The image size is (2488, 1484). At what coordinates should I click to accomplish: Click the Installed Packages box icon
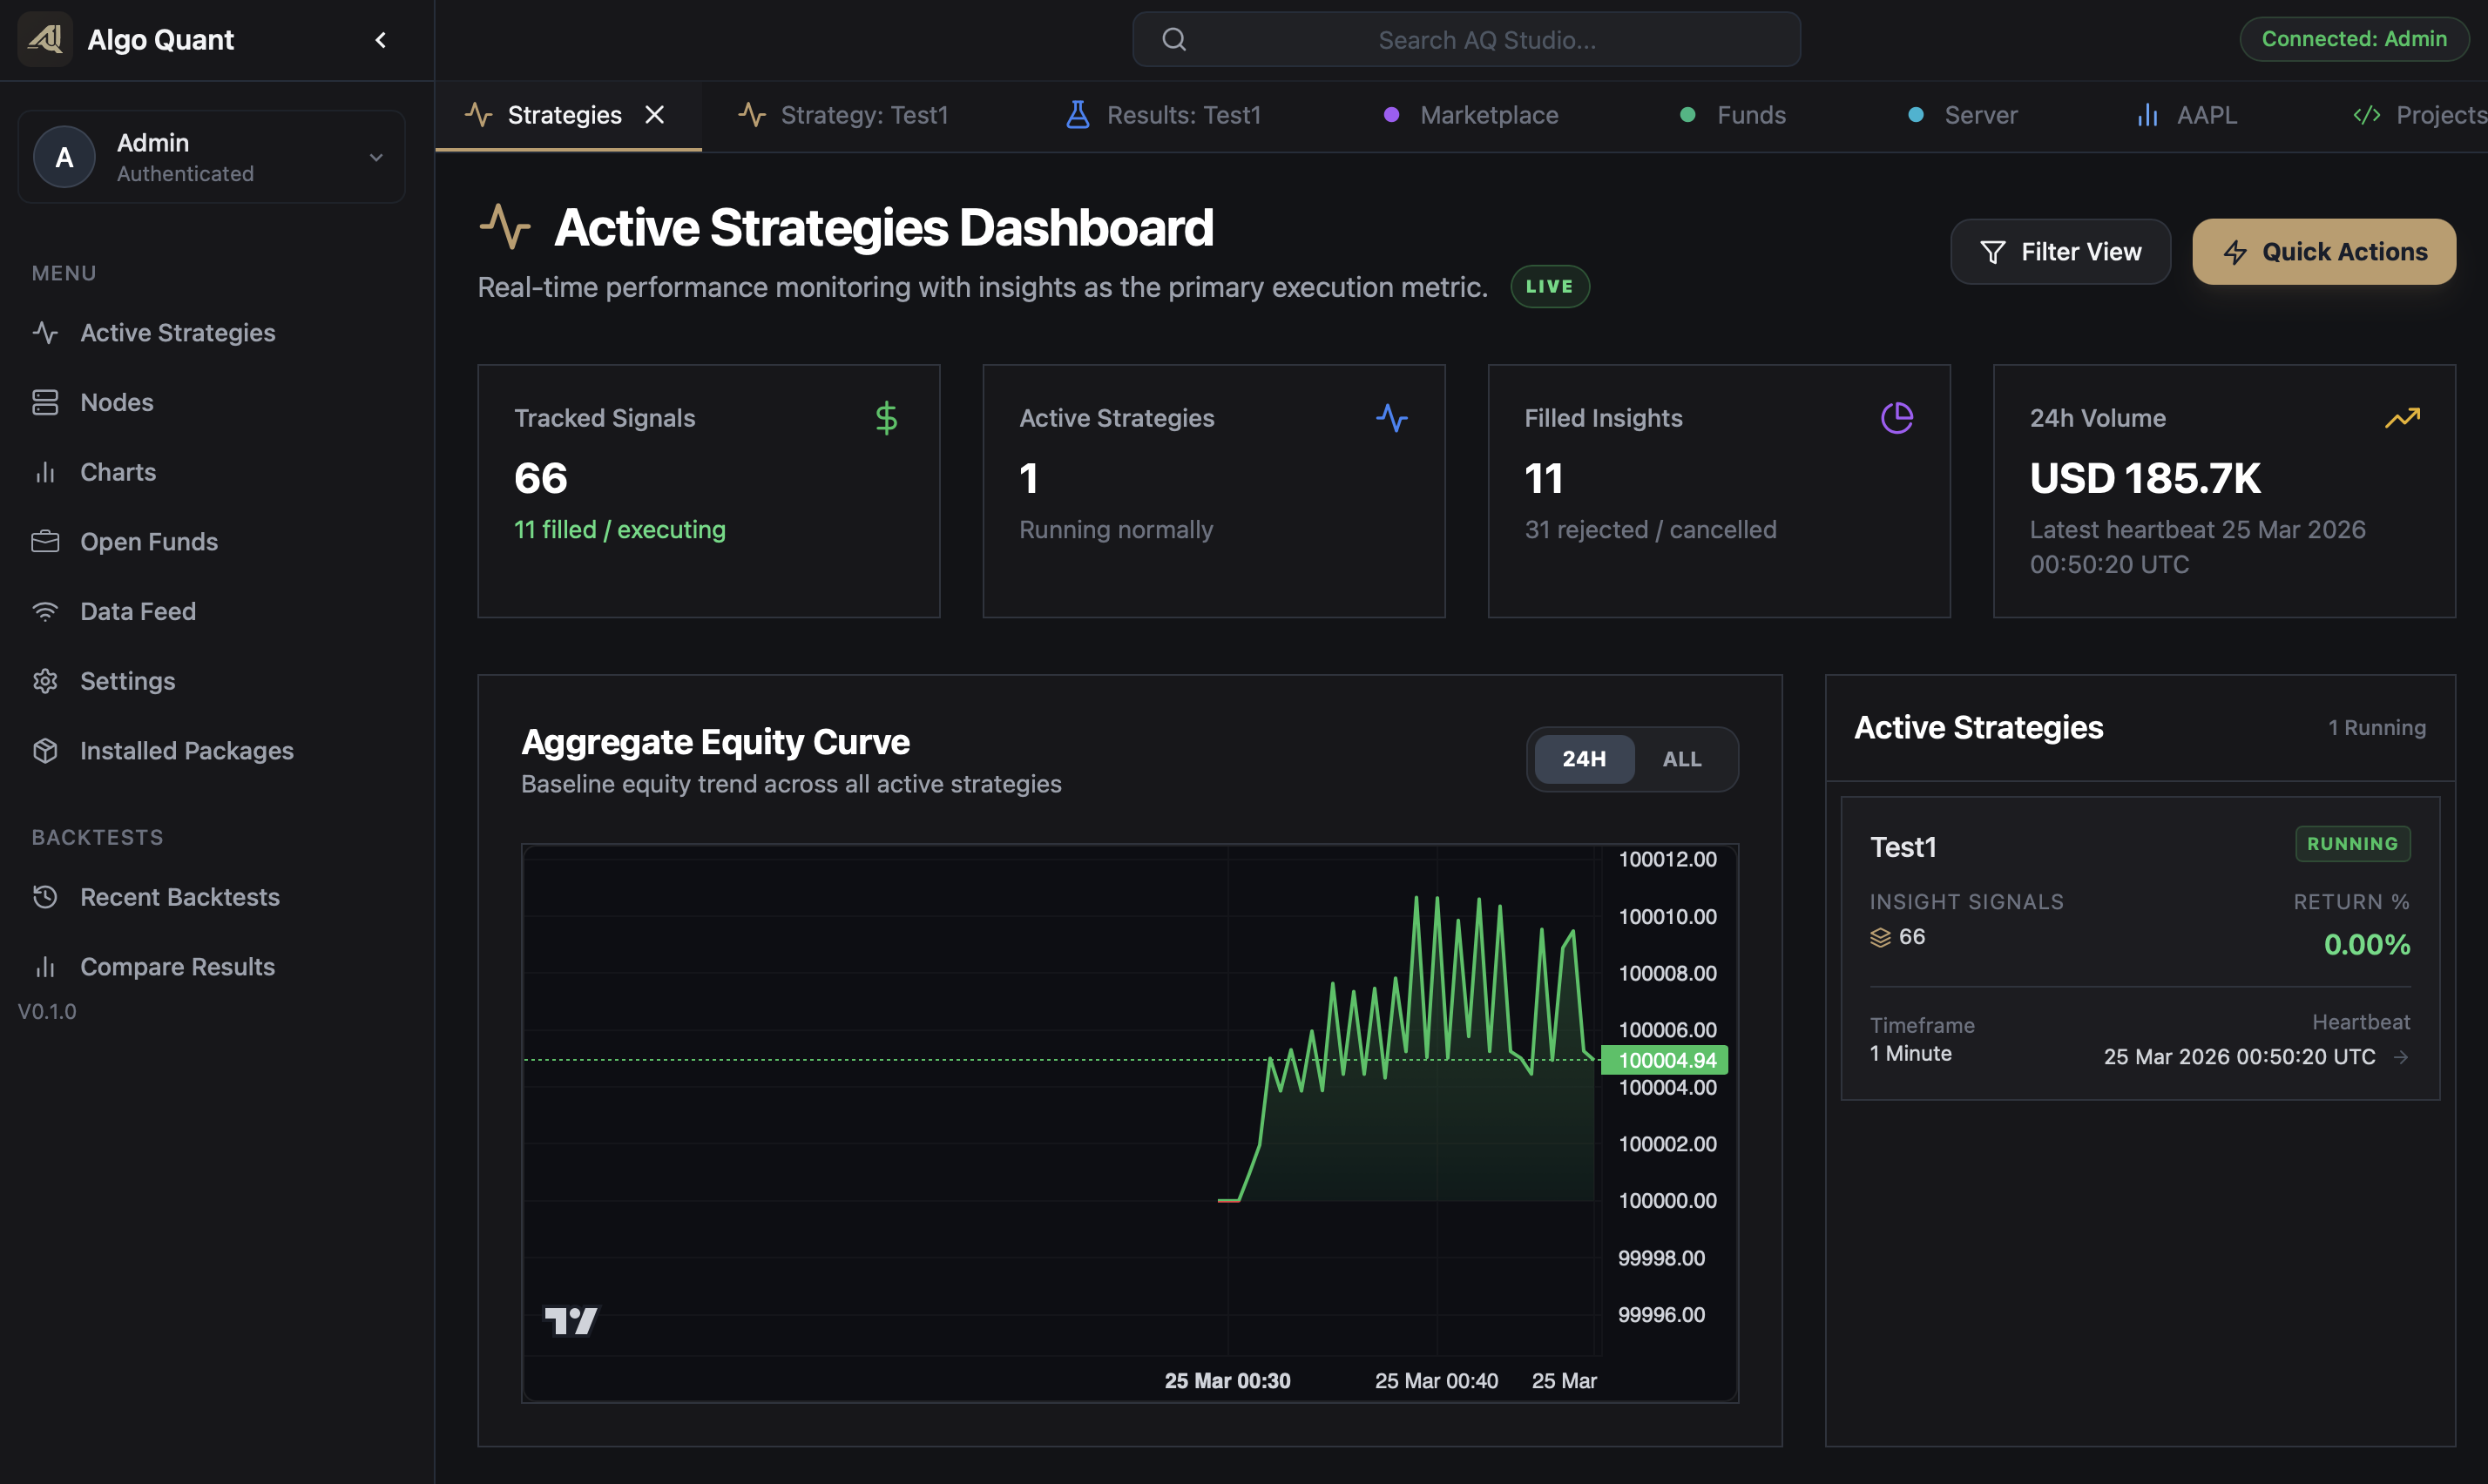coord(45,750)
